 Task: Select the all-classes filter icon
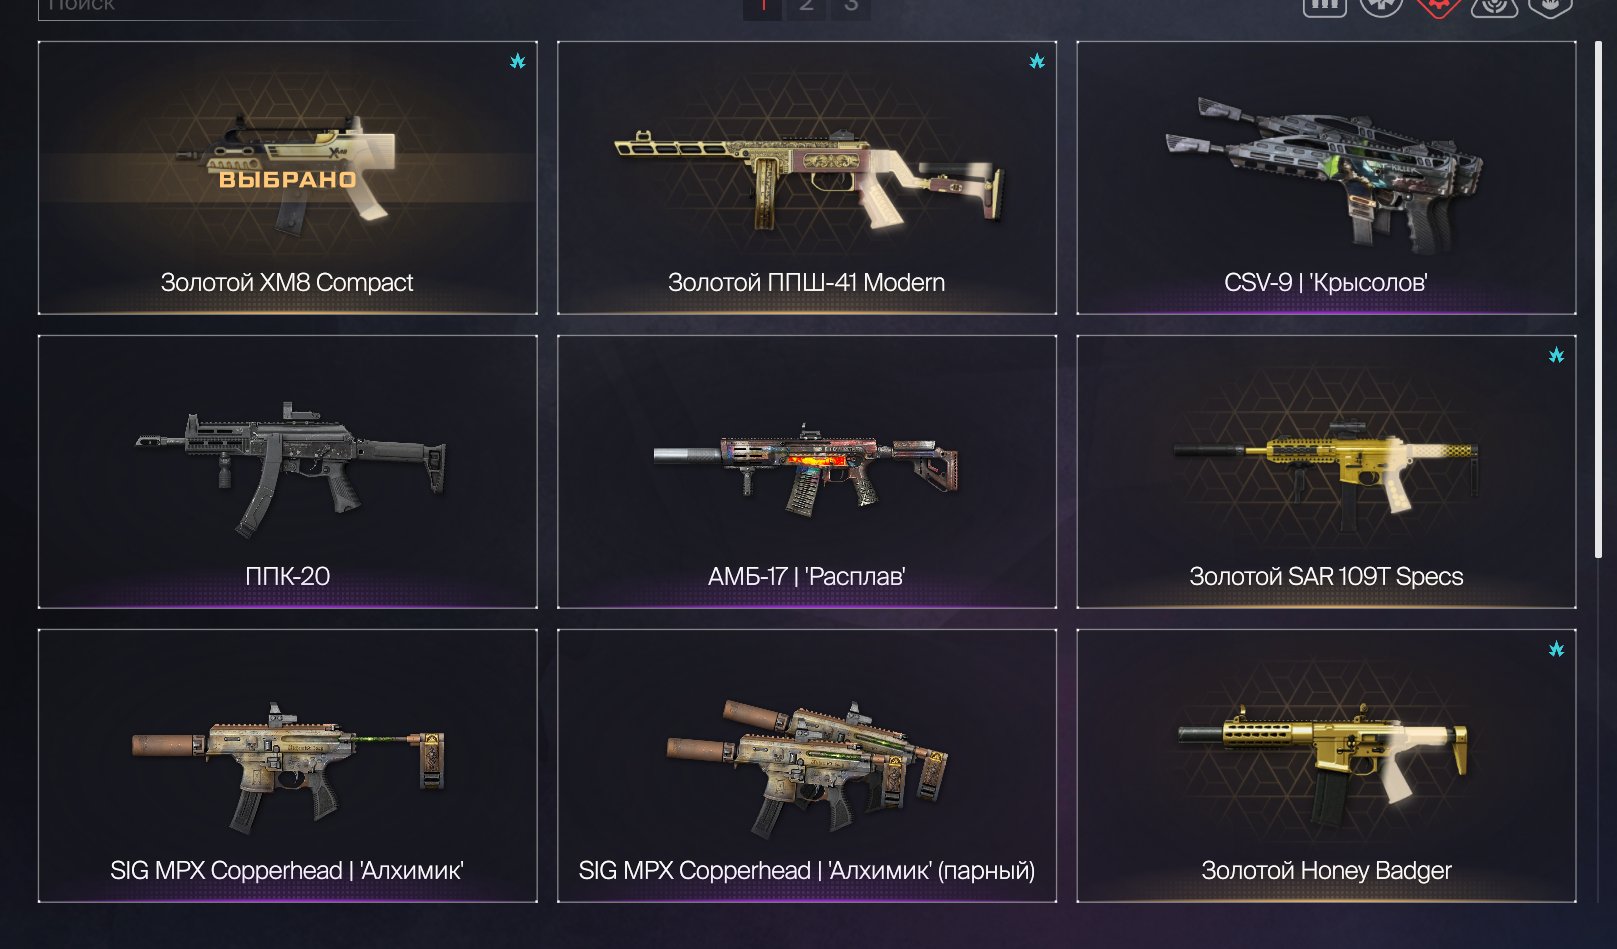coord(1324,5)
